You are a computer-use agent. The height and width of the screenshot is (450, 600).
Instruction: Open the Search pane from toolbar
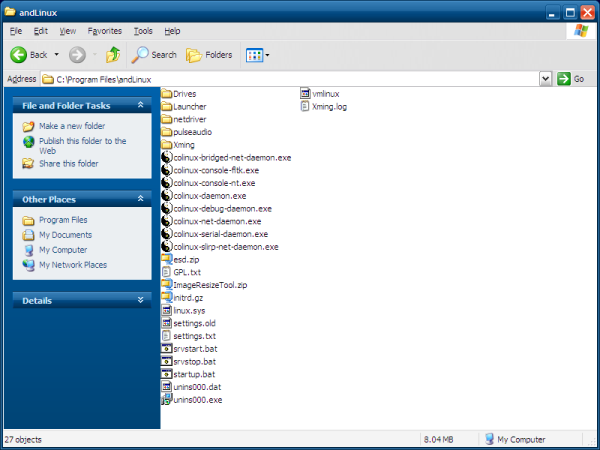click(154, 55)
